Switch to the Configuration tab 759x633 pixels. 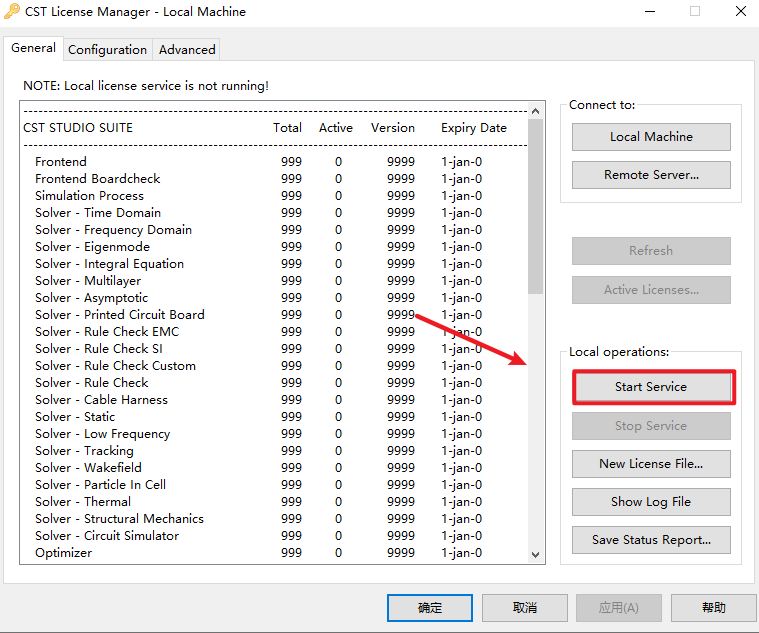click(107, 49)
